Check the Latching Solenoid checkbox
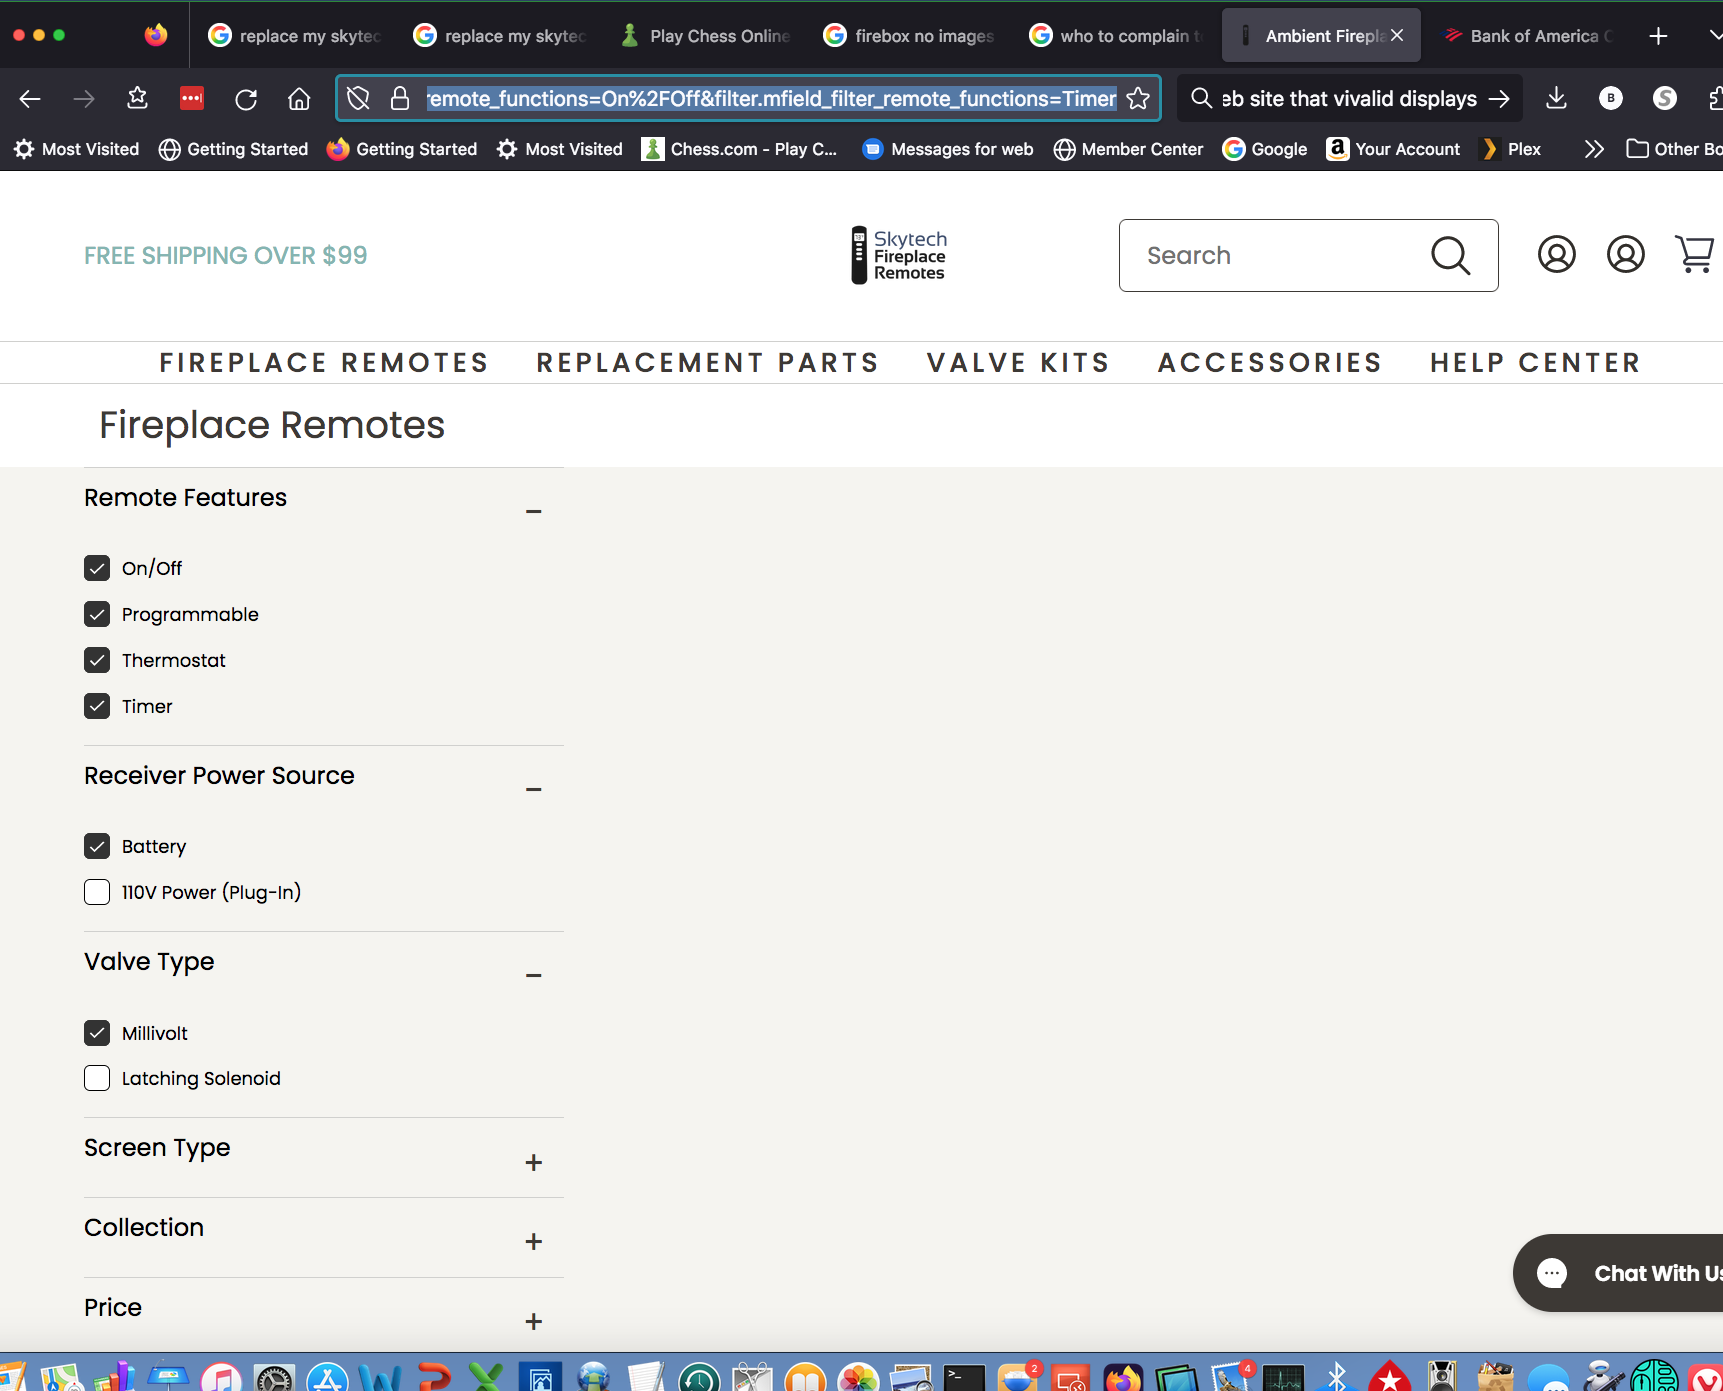Viewport: 1723px width, 1391px height. point(97,1078)
